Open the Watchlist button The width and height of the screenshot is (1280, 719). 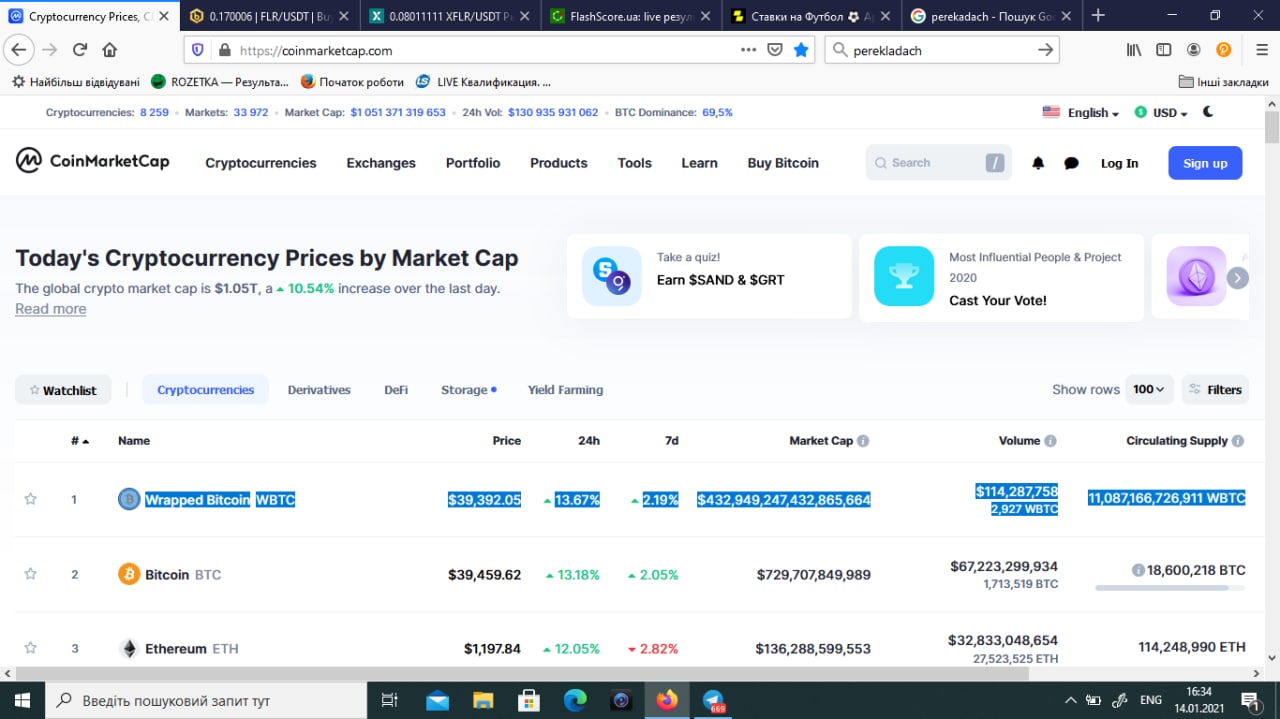[63, 390]
